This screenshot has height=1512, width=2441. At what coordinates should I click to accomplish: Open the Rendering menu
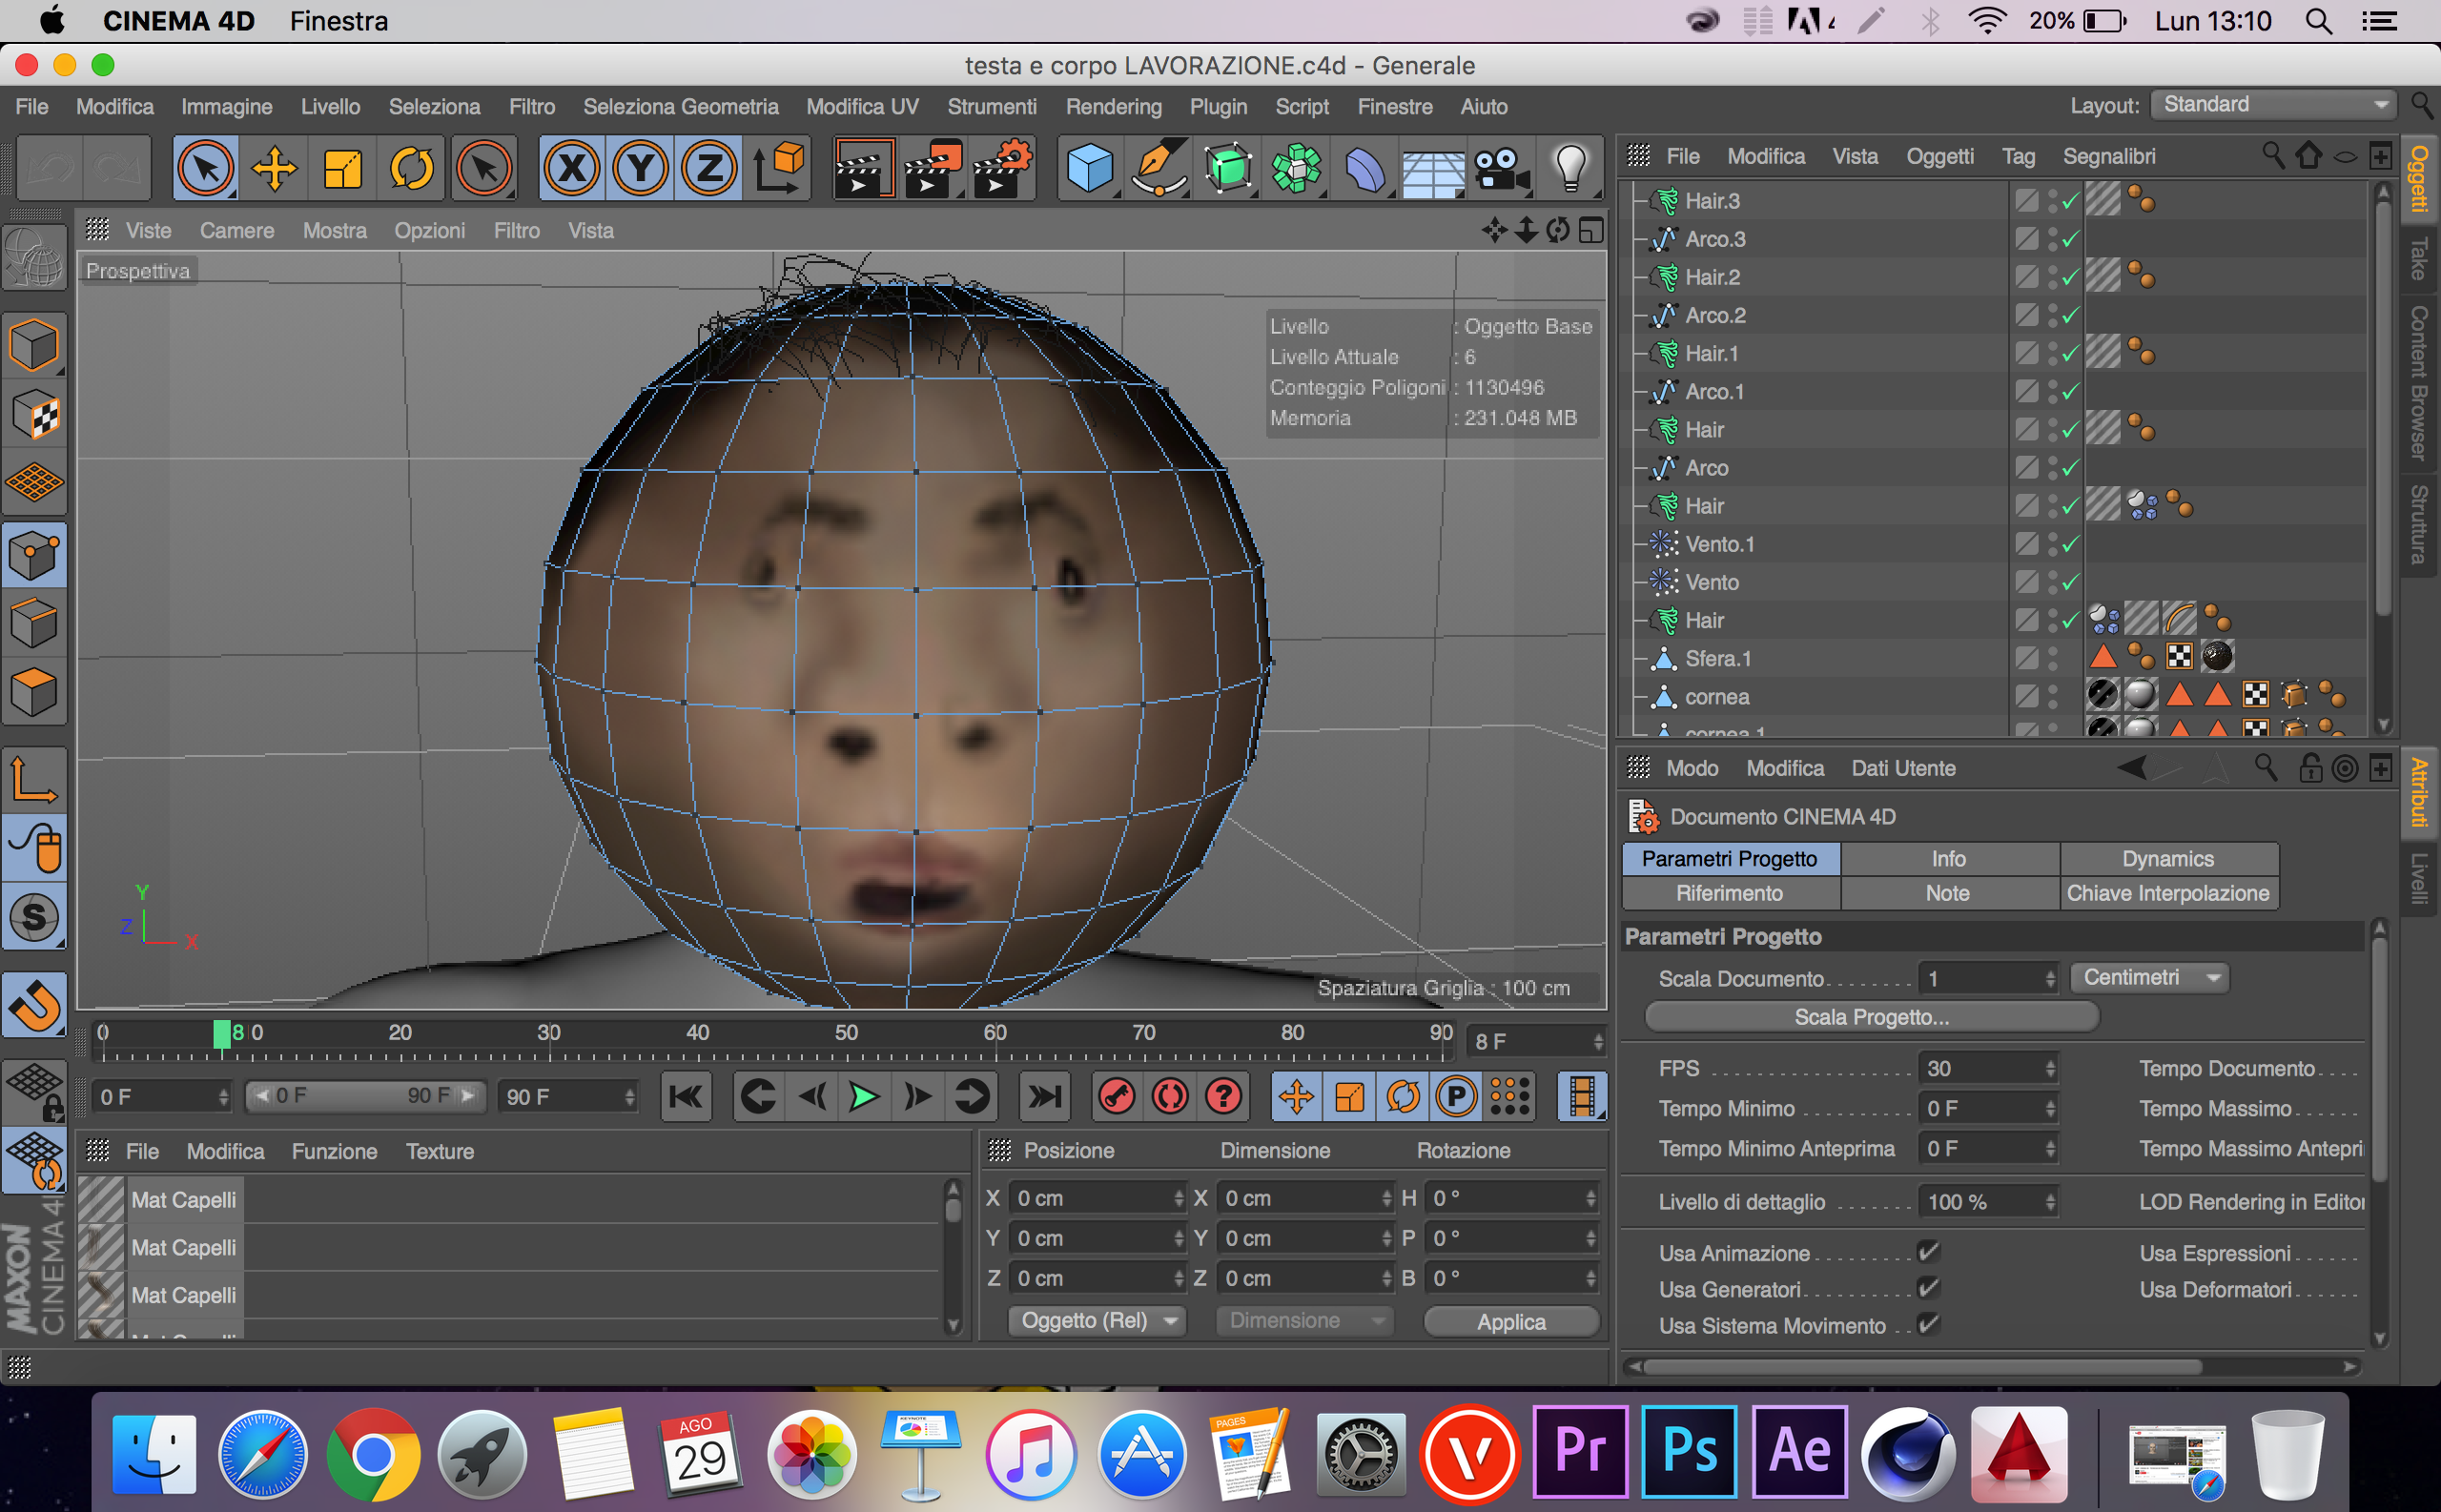pos(1113,107)
